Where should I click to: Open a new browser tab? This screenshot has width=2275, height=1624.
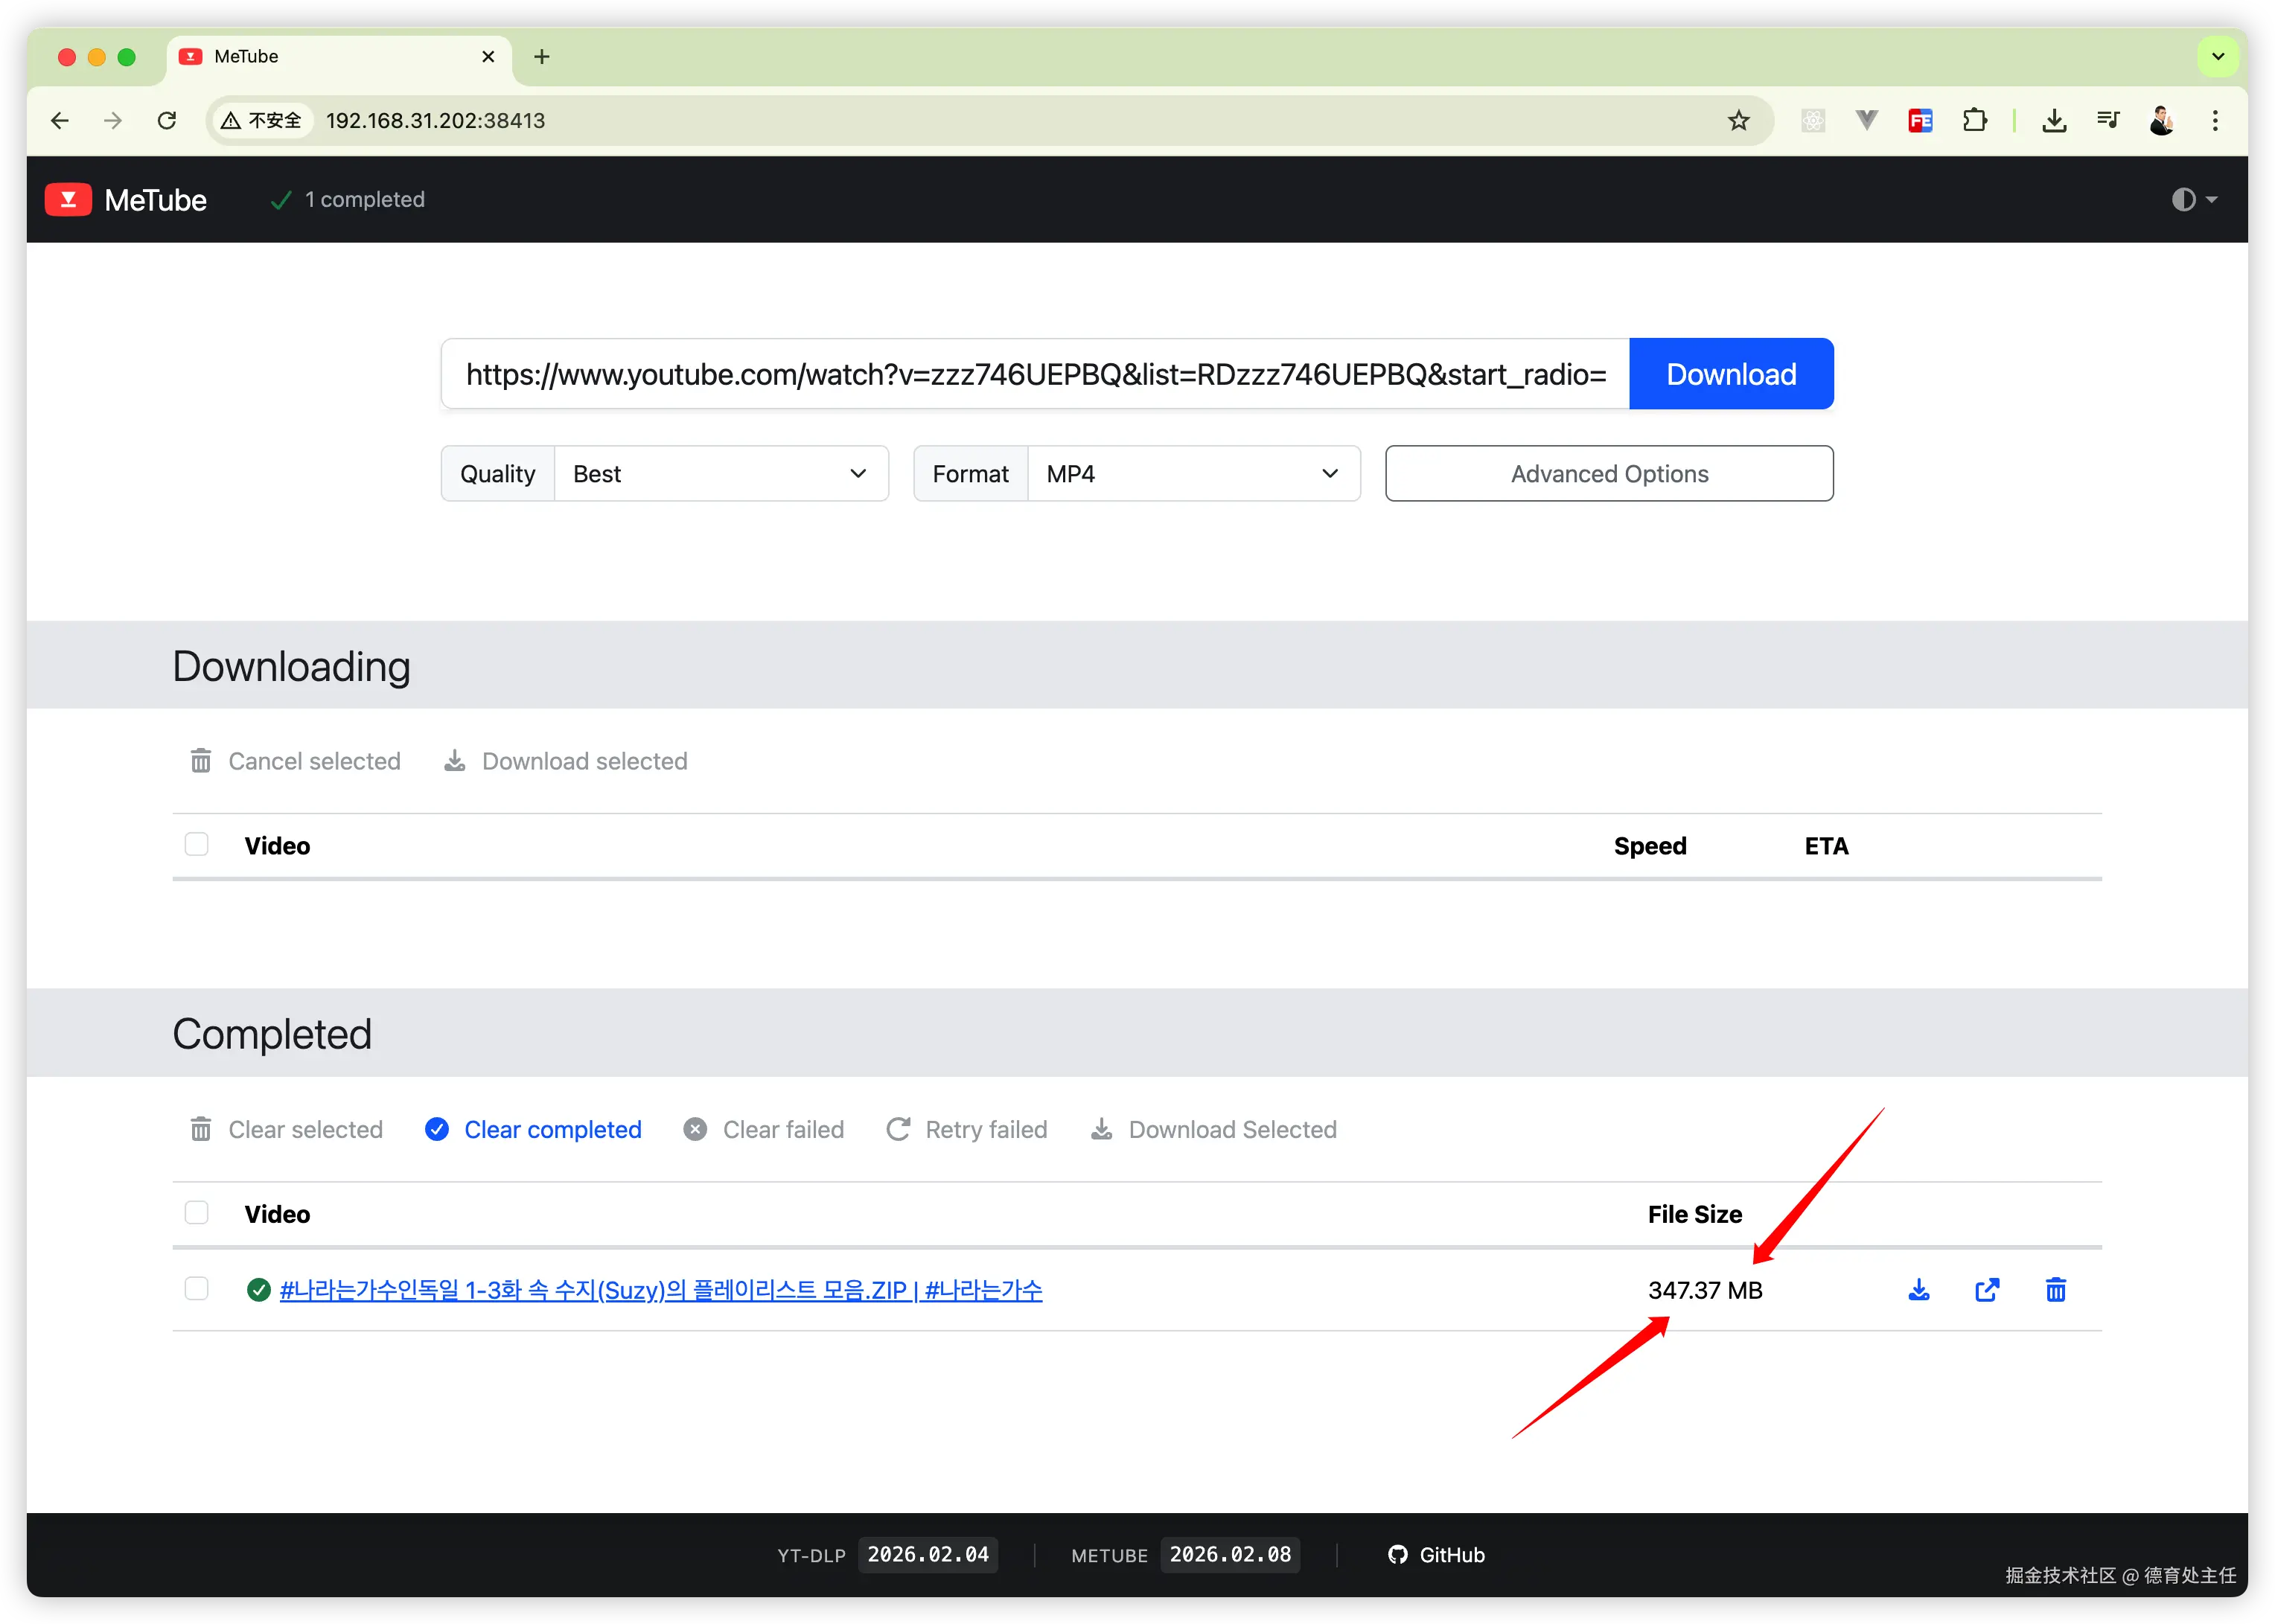click(x=542, y=57)
